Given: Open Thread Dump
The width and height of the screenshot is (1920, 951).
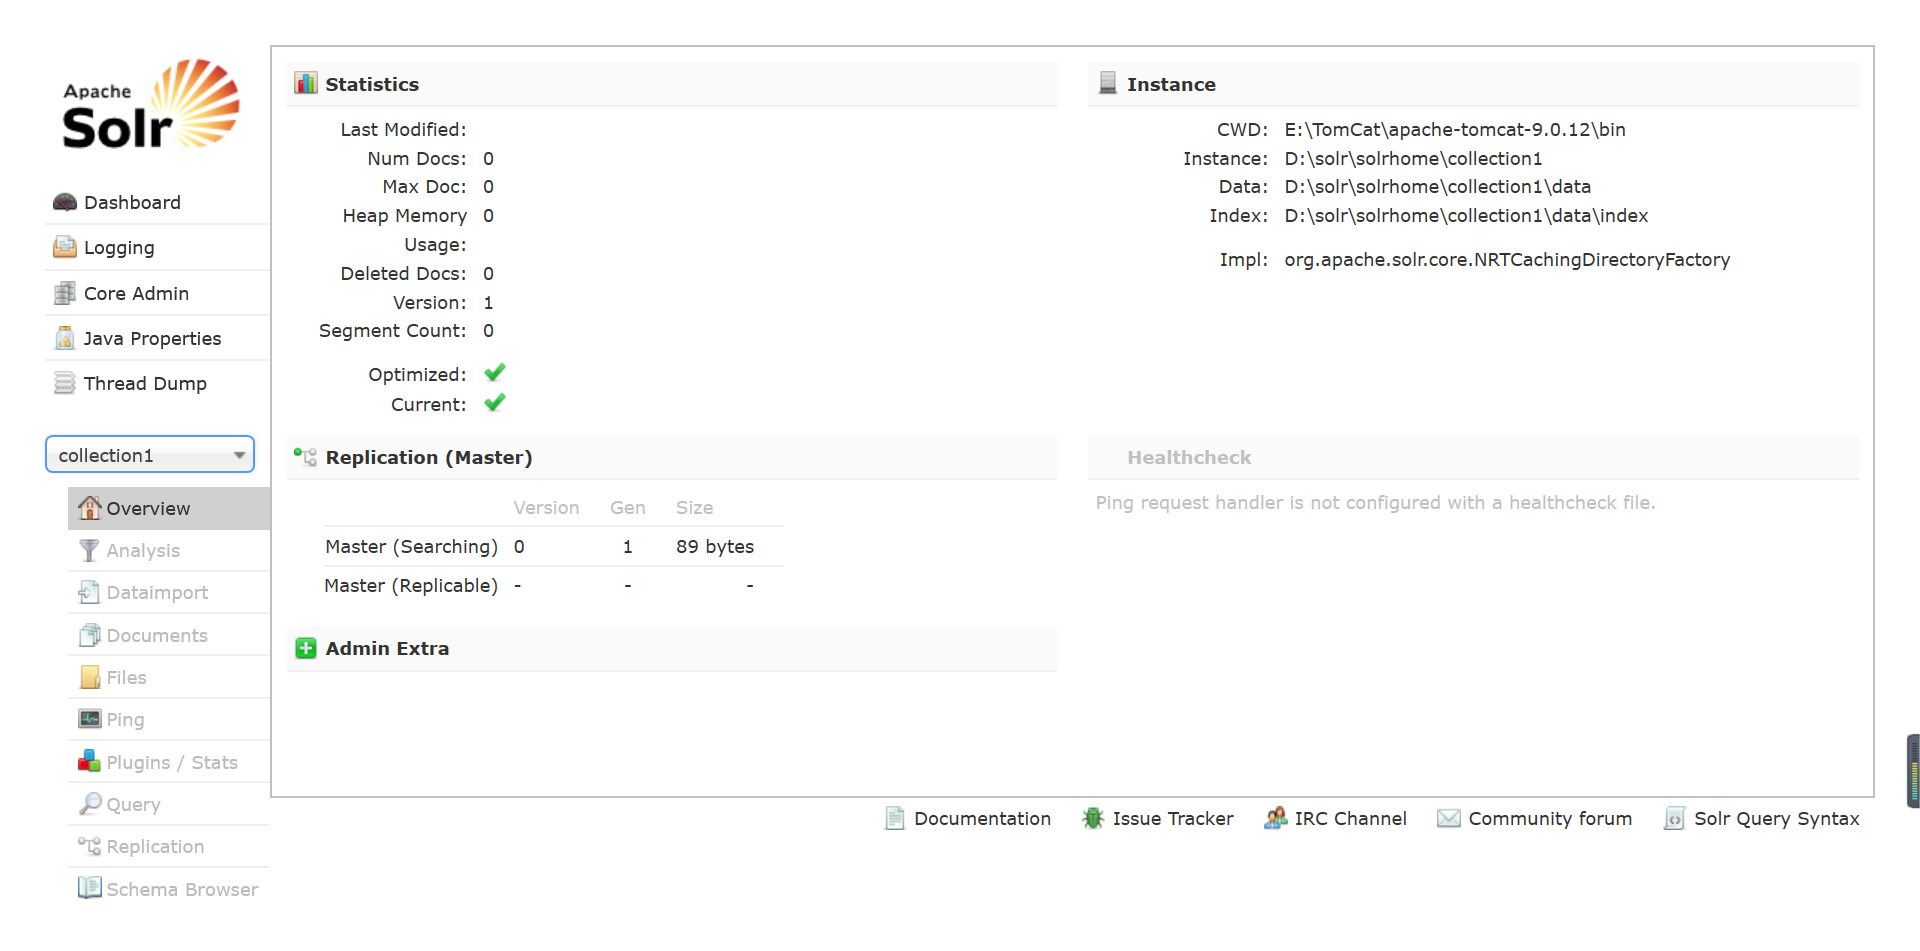Looking at the screenshot, I should point(145,383).
